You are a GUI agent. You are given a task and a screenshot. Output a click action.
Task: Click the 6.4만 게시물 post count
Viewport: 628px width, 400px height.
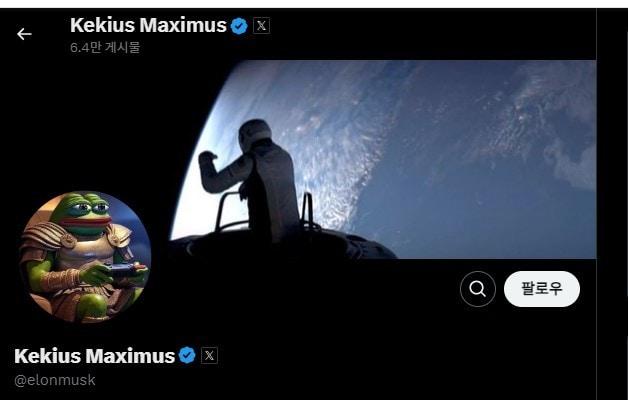click(x=105, y=47)
